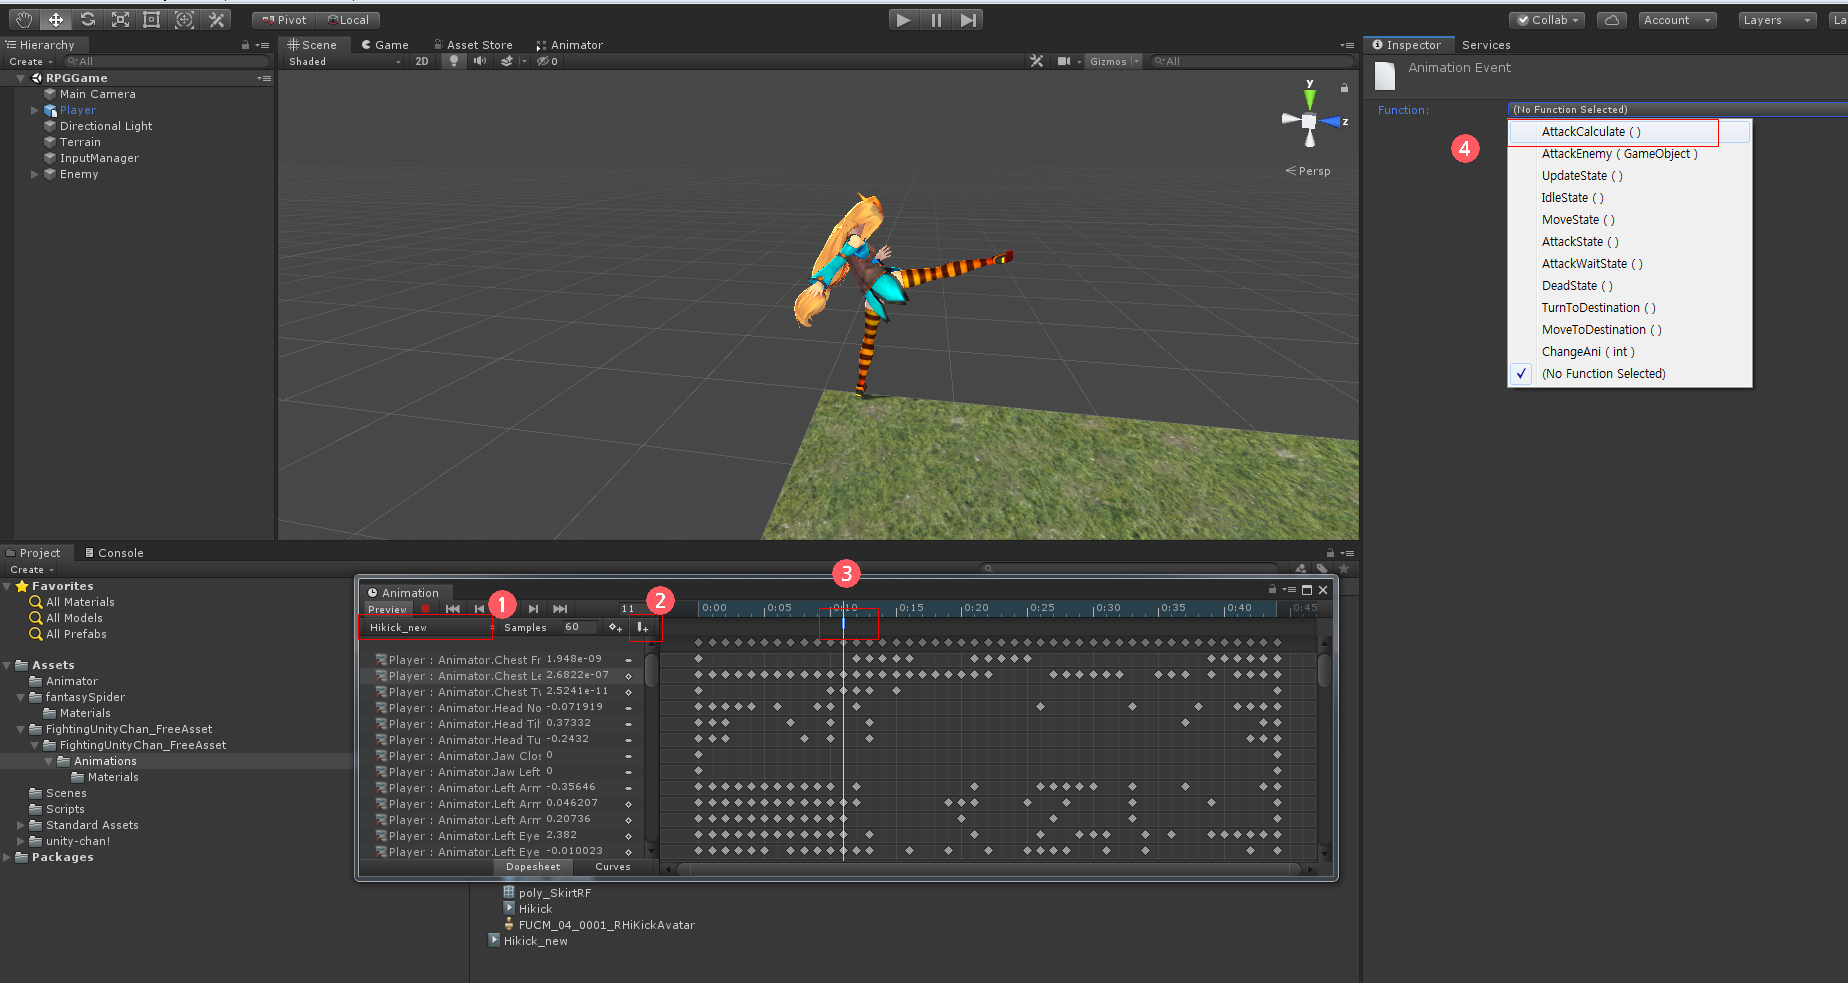Step forward one frame in editor
The height and width of the screenshot is (983, 1848).
coord(968,20)
